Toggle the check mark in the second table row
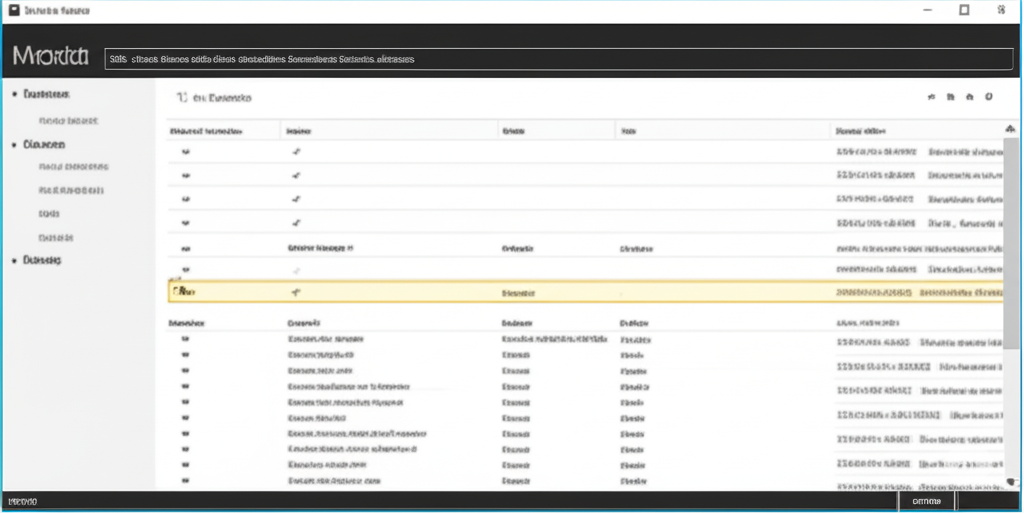This screenshot has width=1024, height=513. pos(296,176)
